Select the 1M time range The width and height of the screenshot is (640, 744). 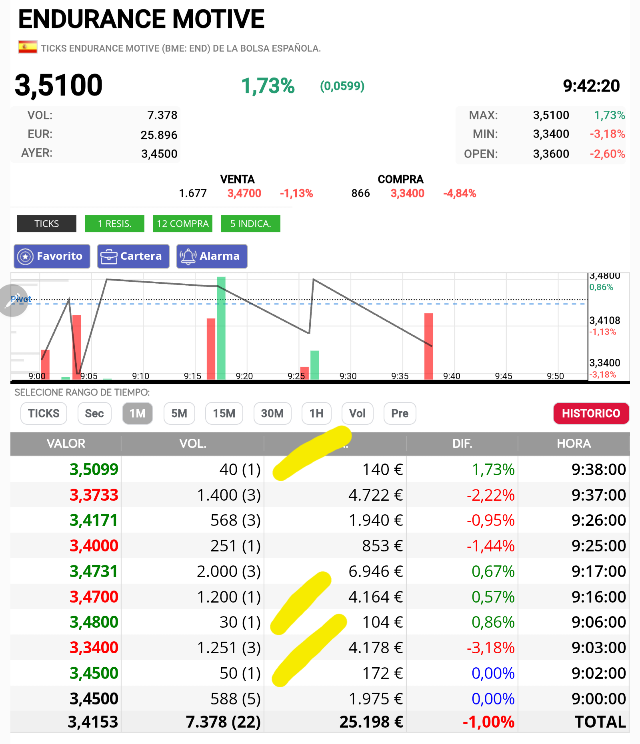coord(138,413)
